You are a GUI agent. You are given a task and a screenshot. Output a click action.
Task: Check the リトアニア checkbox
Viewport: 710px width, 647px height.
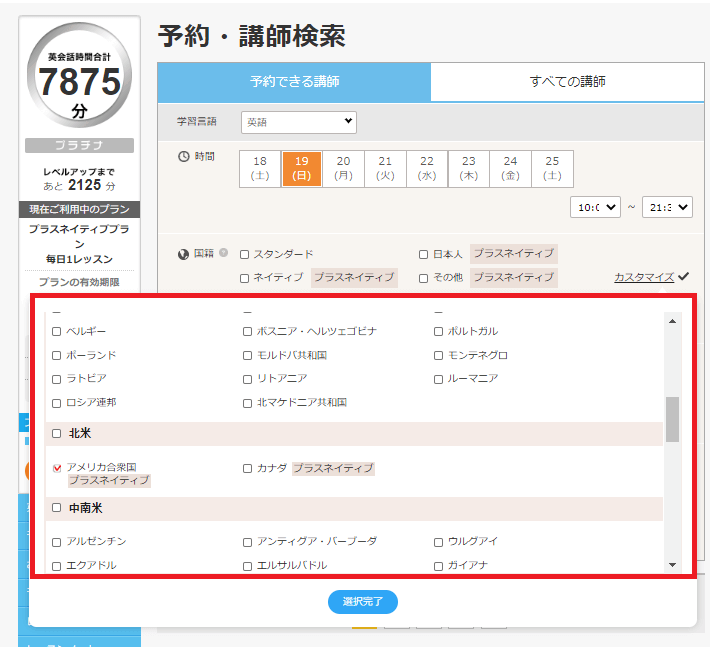click(x=247, y=379)
